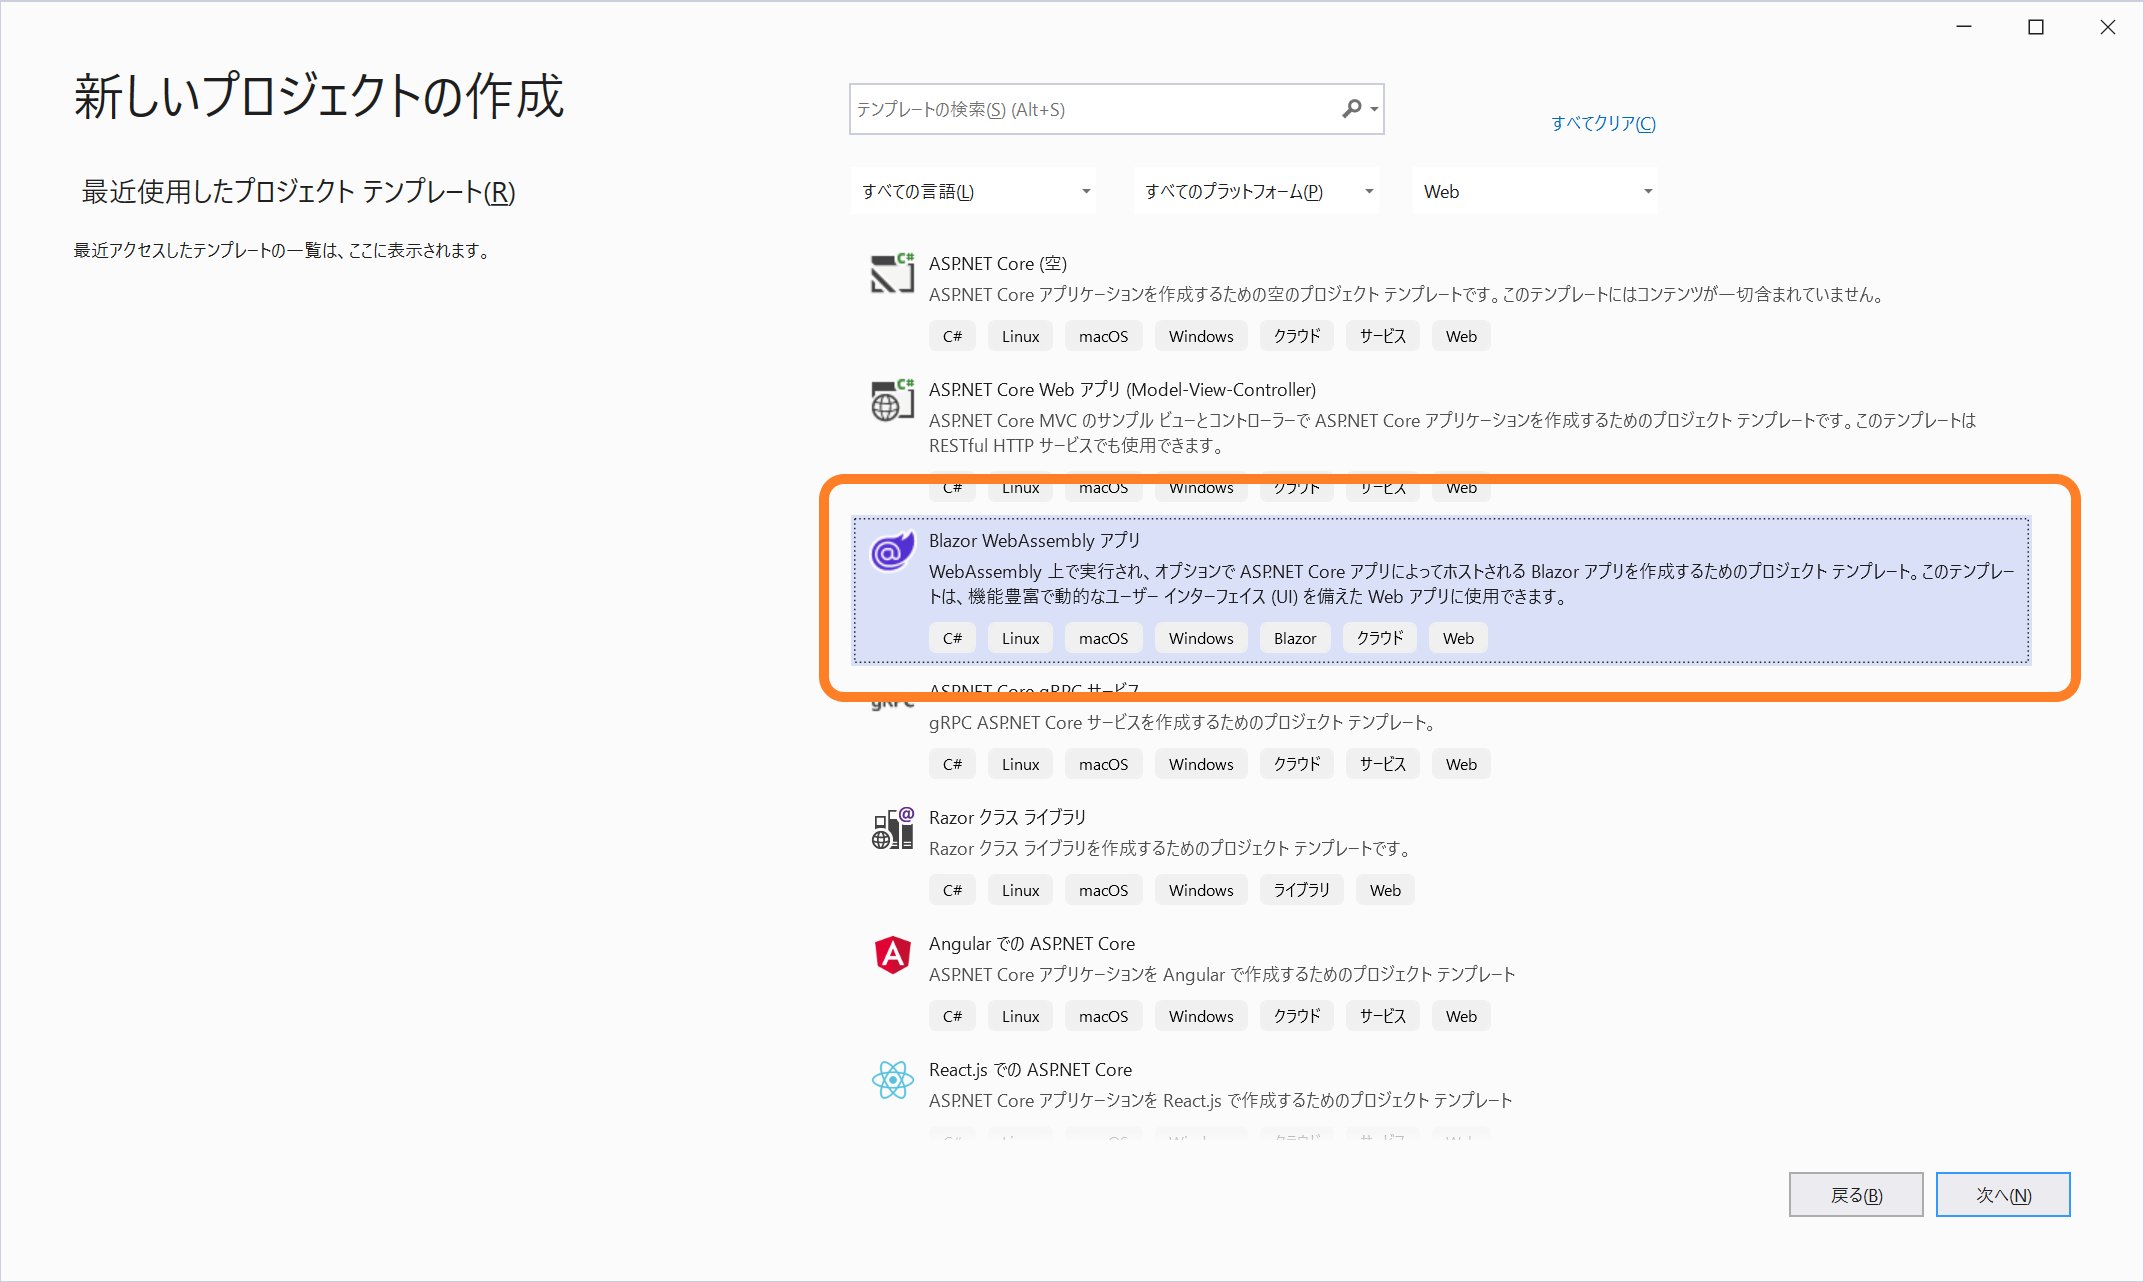Click the ASP.NET Core (空) template icon
The width and height of the screenshot is (2144, 1282).
892,273
